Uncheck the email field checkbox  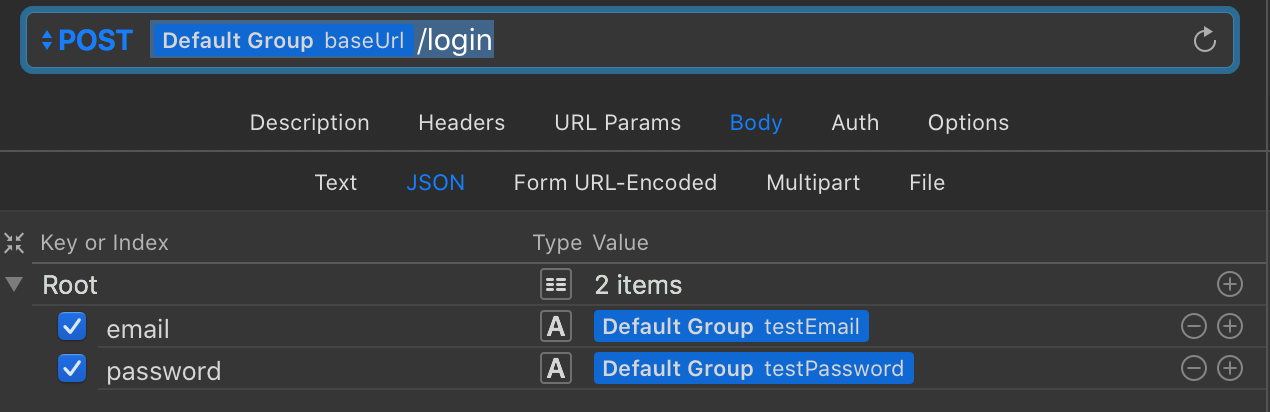click(72, 327)
